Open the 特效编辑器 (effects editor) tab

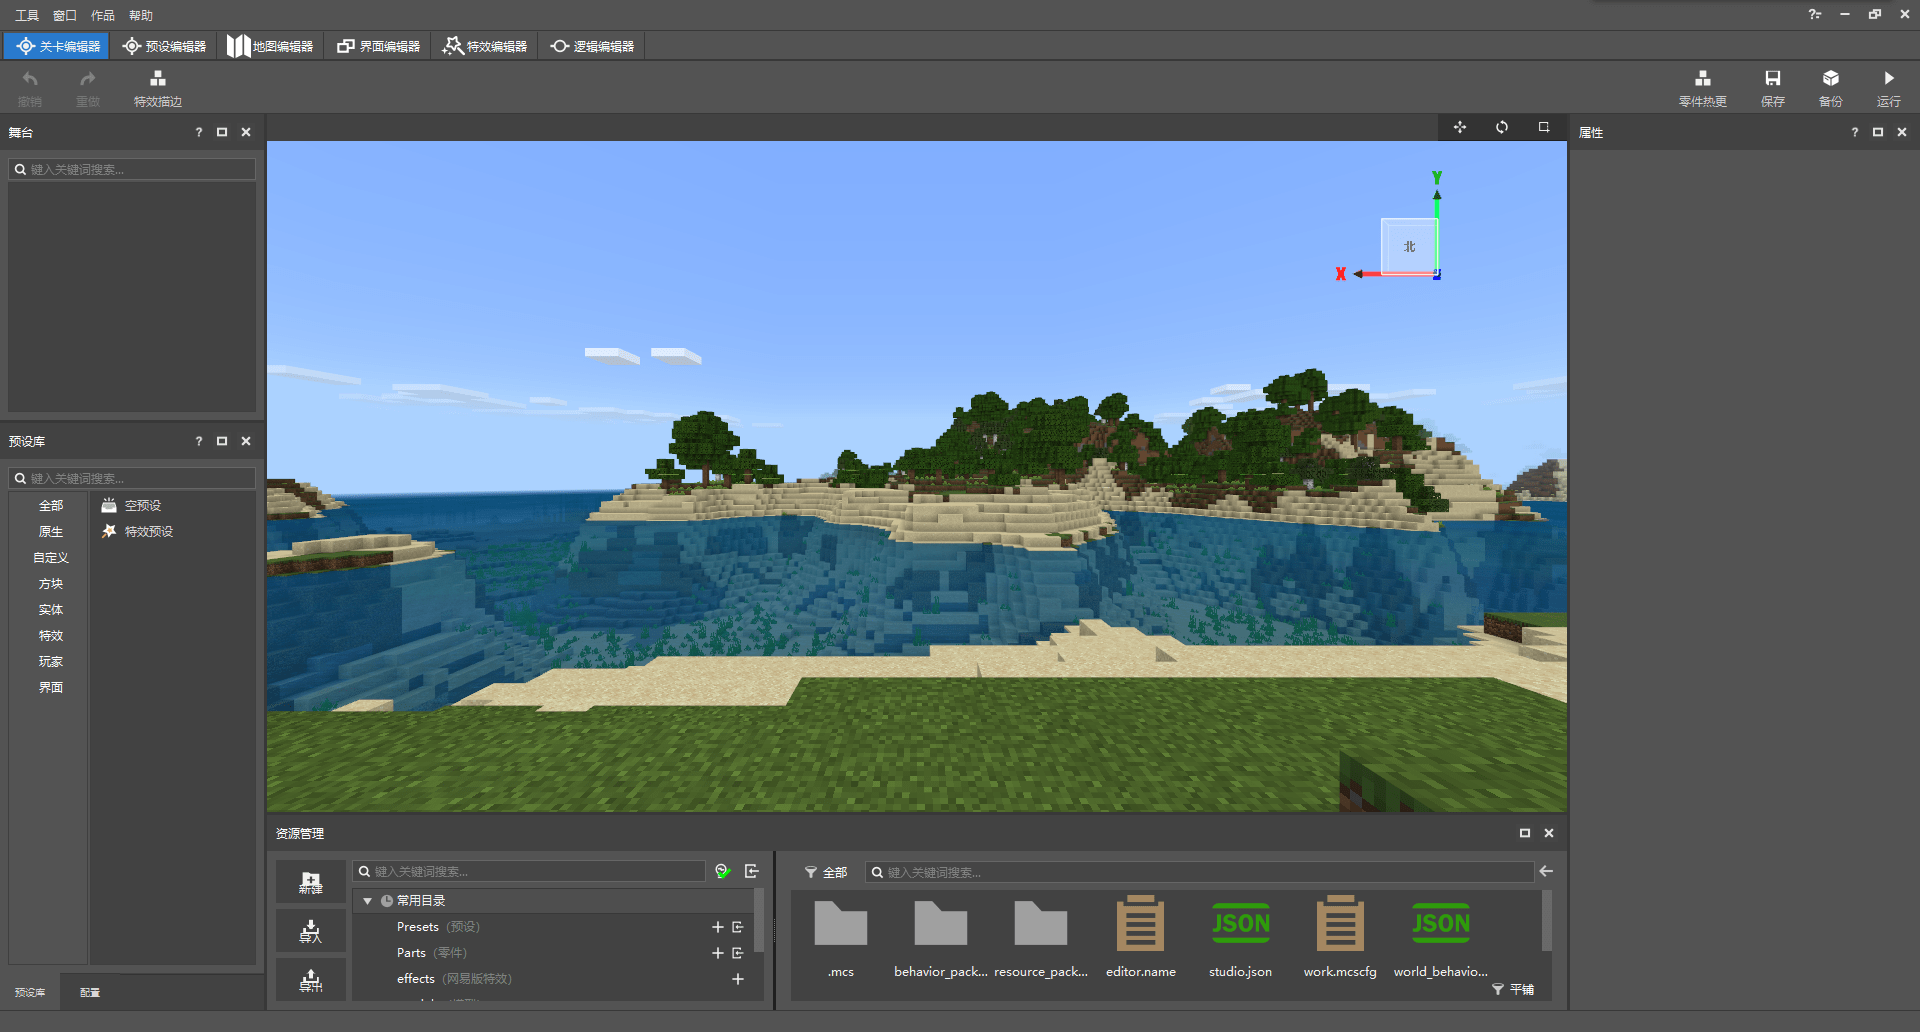tap(485, 46)
